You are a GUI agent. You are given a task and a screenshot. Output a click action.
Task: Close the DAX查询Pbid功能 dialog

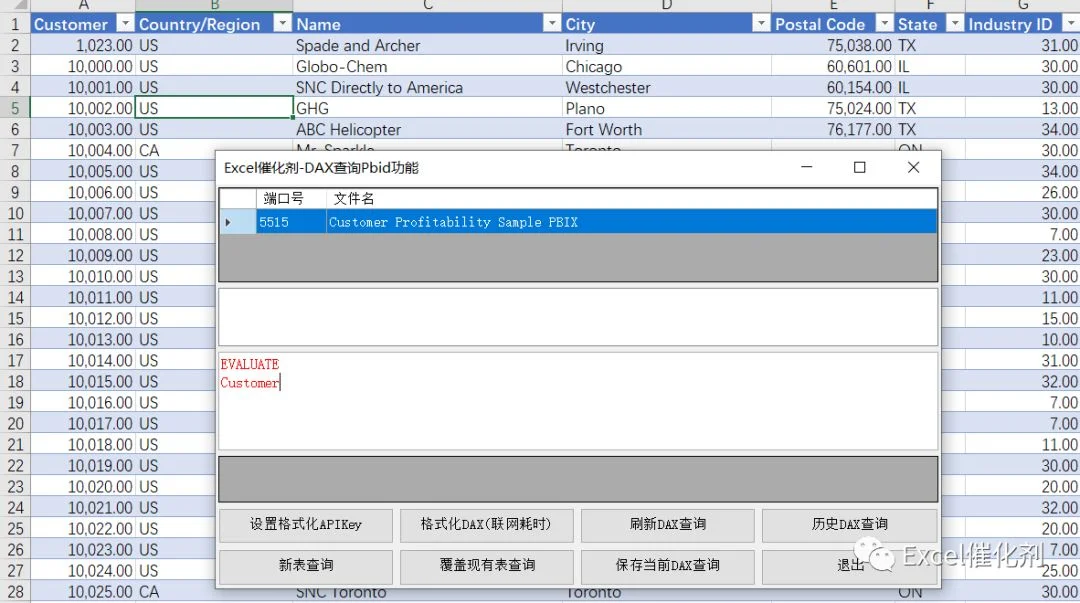pos(913,167)
